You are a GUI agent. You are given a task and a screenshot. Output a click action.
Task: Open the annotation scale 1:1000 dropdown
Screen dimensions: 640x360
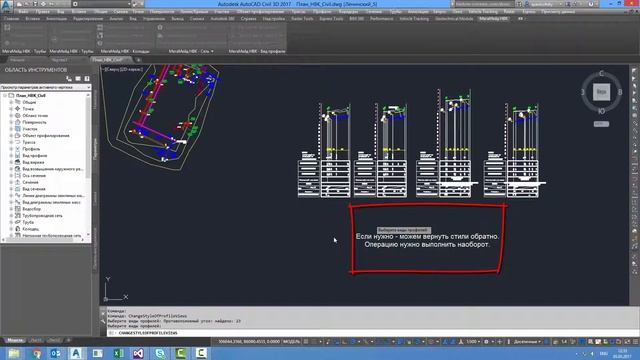[x=473, y=342]
